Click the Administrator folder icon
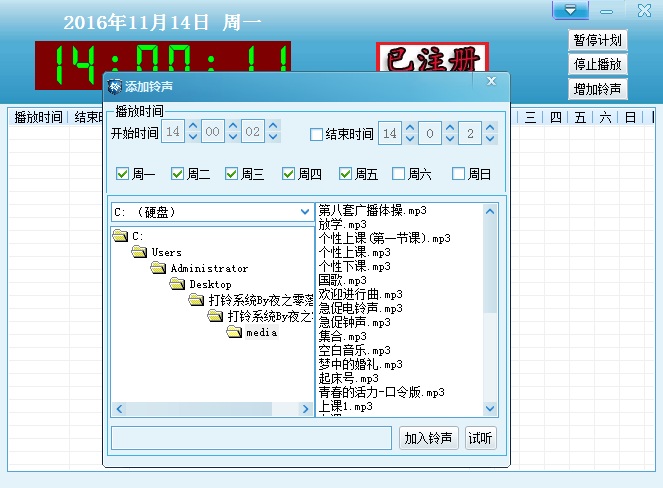 pos(158,269)
